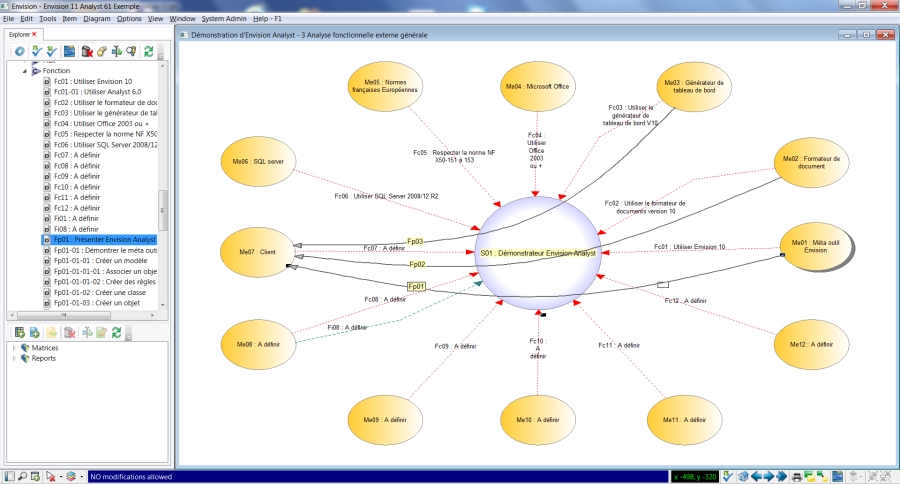Image resolution: width=900 pixels, height=484 pixels.
Task: Open the System Admin menu
Action: tap(224, 18)
